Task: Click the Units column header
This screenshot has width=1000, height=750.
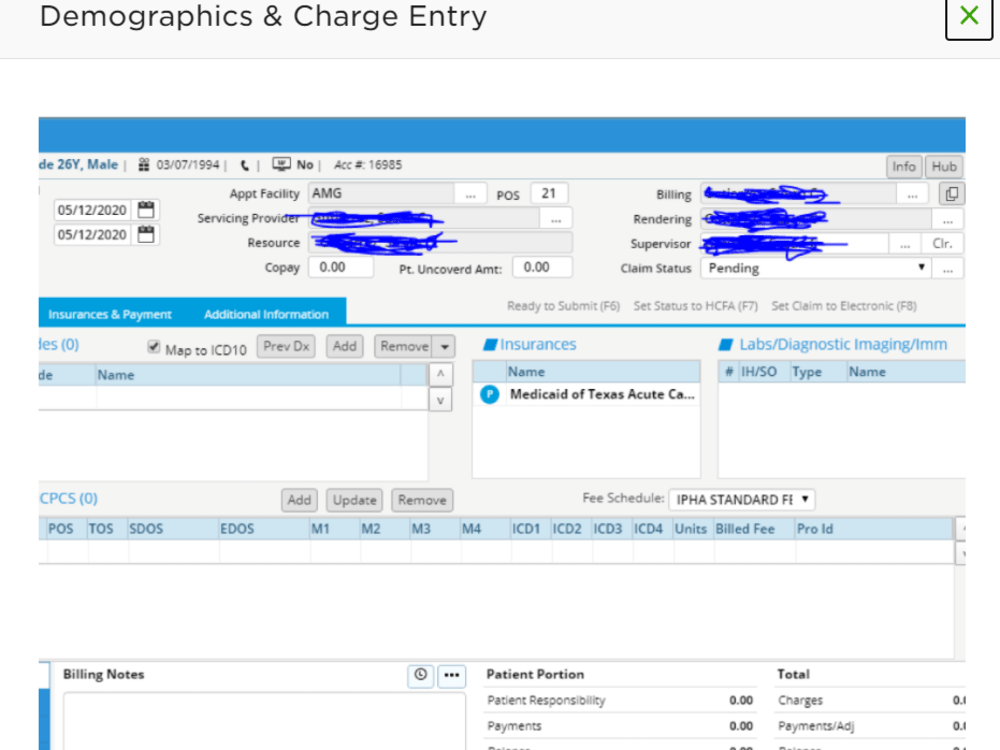Action: [x=693, y=529]
